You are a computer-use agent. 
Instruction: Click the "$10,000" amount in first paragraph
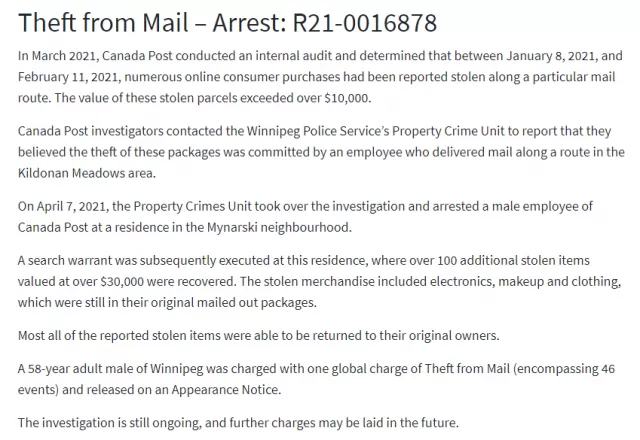[x=346, y=98]
